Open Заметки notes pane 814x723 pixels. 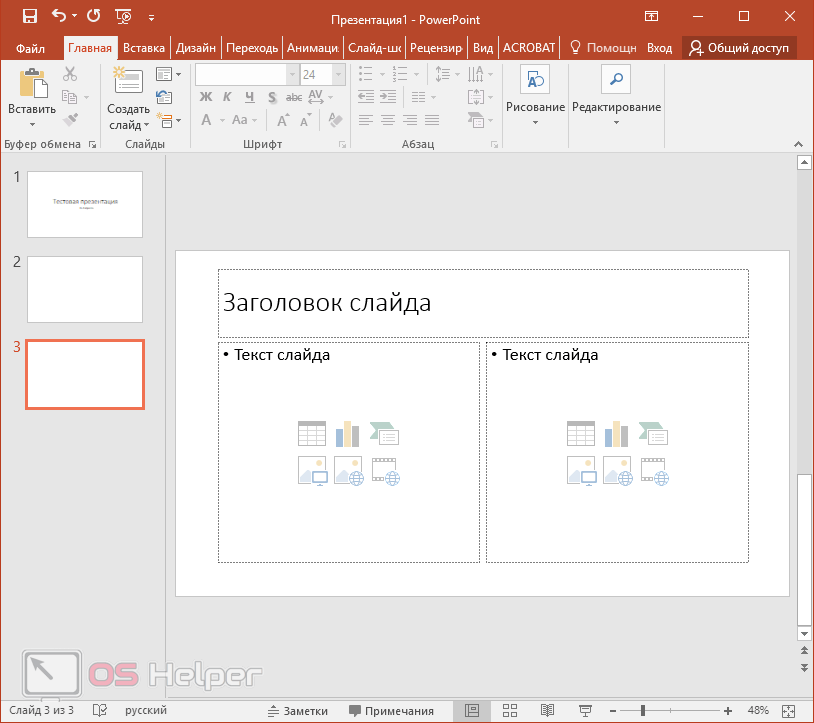298,711
